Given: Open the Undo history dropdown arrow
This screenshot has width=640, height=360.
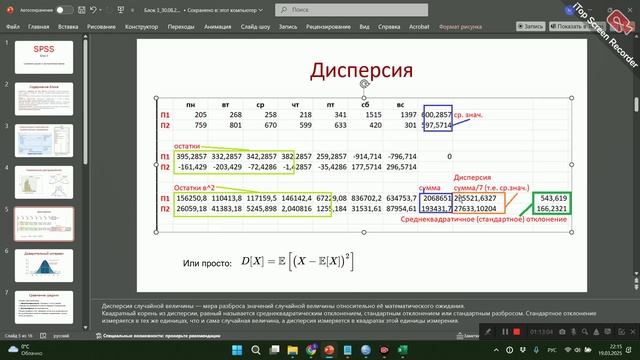Looking at the screenshot, I should pos(101,10).
